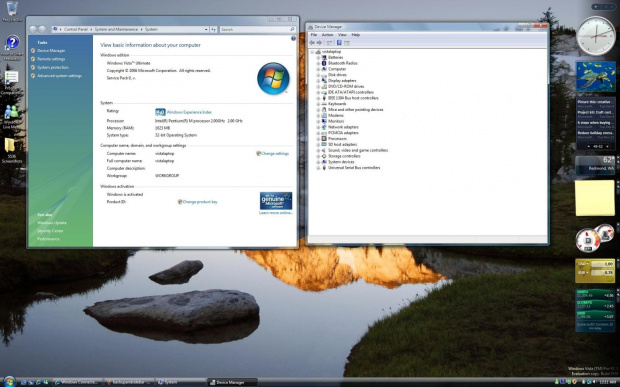Click the Device Manager taskbar button
Screen dimensions: 620x387
coord(232,382)
